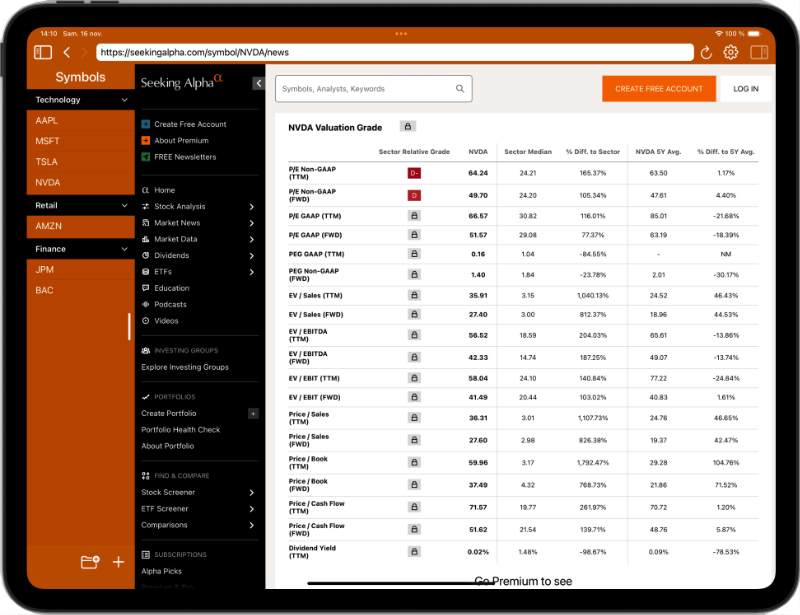Go back with the browser back arrow

[x=66, y=52]
